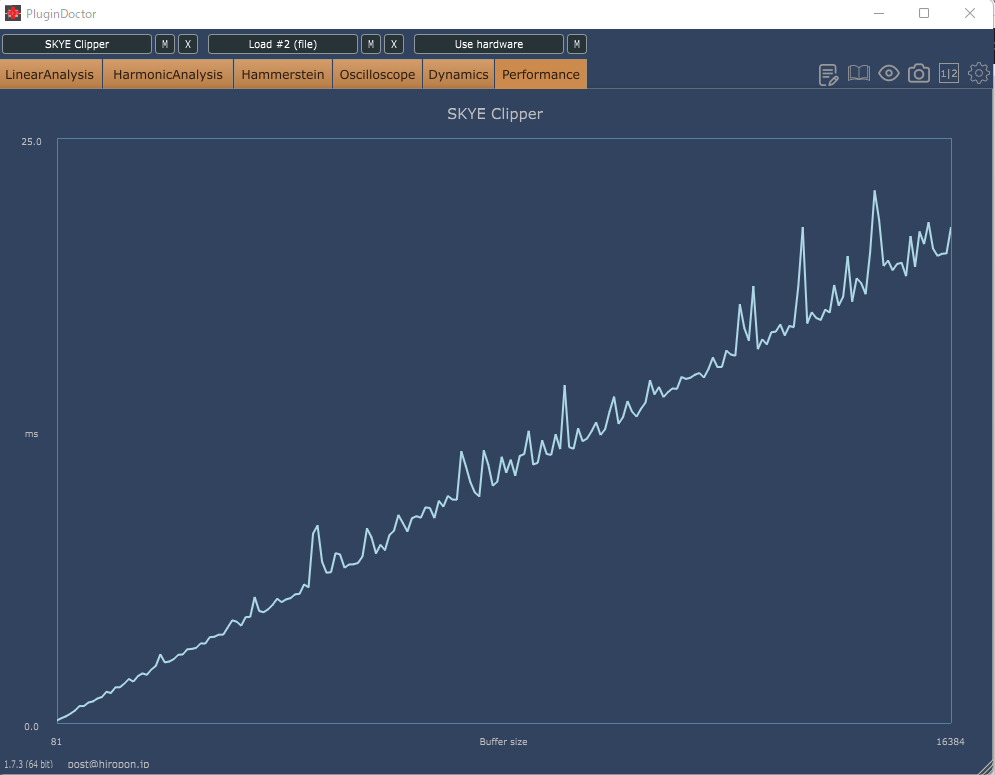995x775 pixels.
Task: Open the Hammerstein tab
Action: (282, 74)
